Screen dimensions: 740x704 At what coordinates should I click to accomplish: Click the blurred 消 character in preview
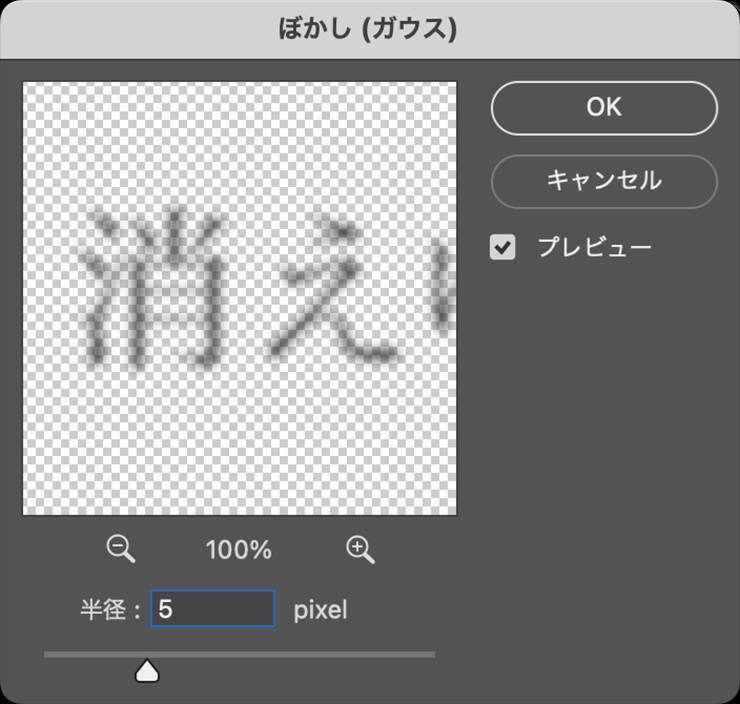click(x=150, y=288)
